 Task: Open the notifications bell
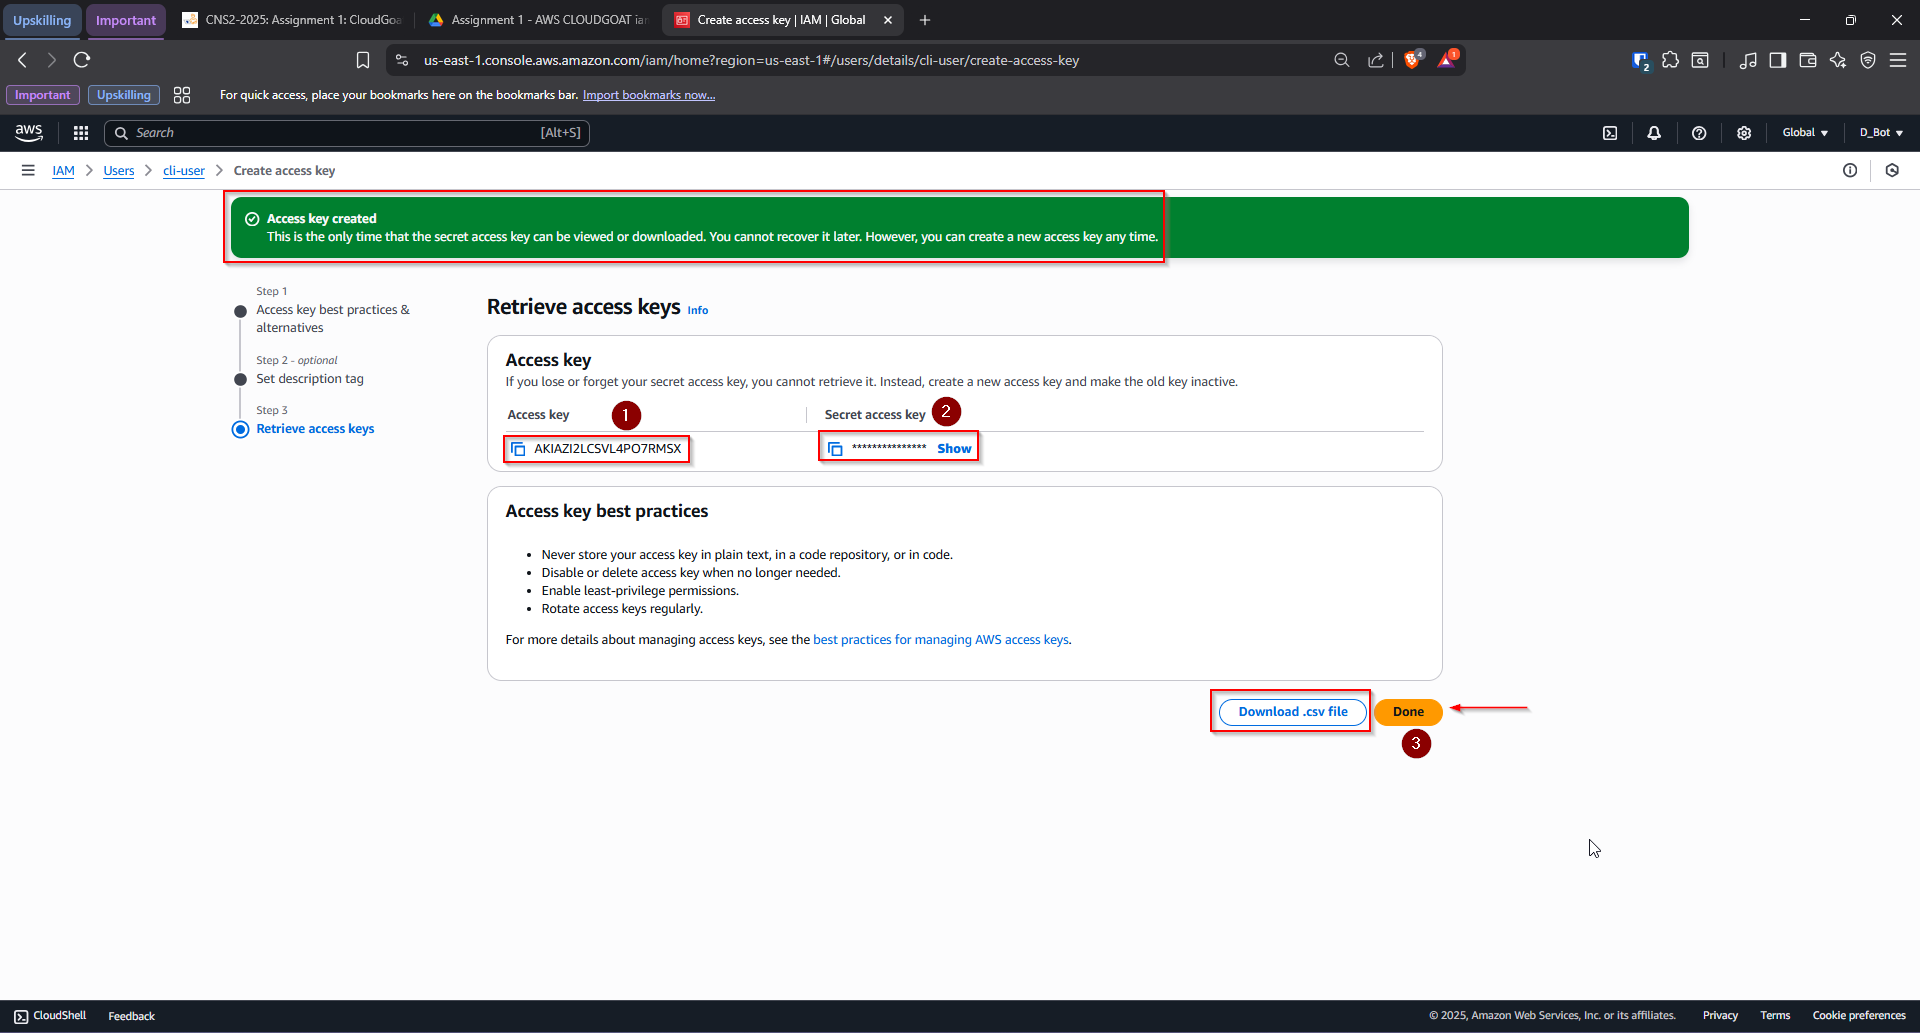[1654, 132]
